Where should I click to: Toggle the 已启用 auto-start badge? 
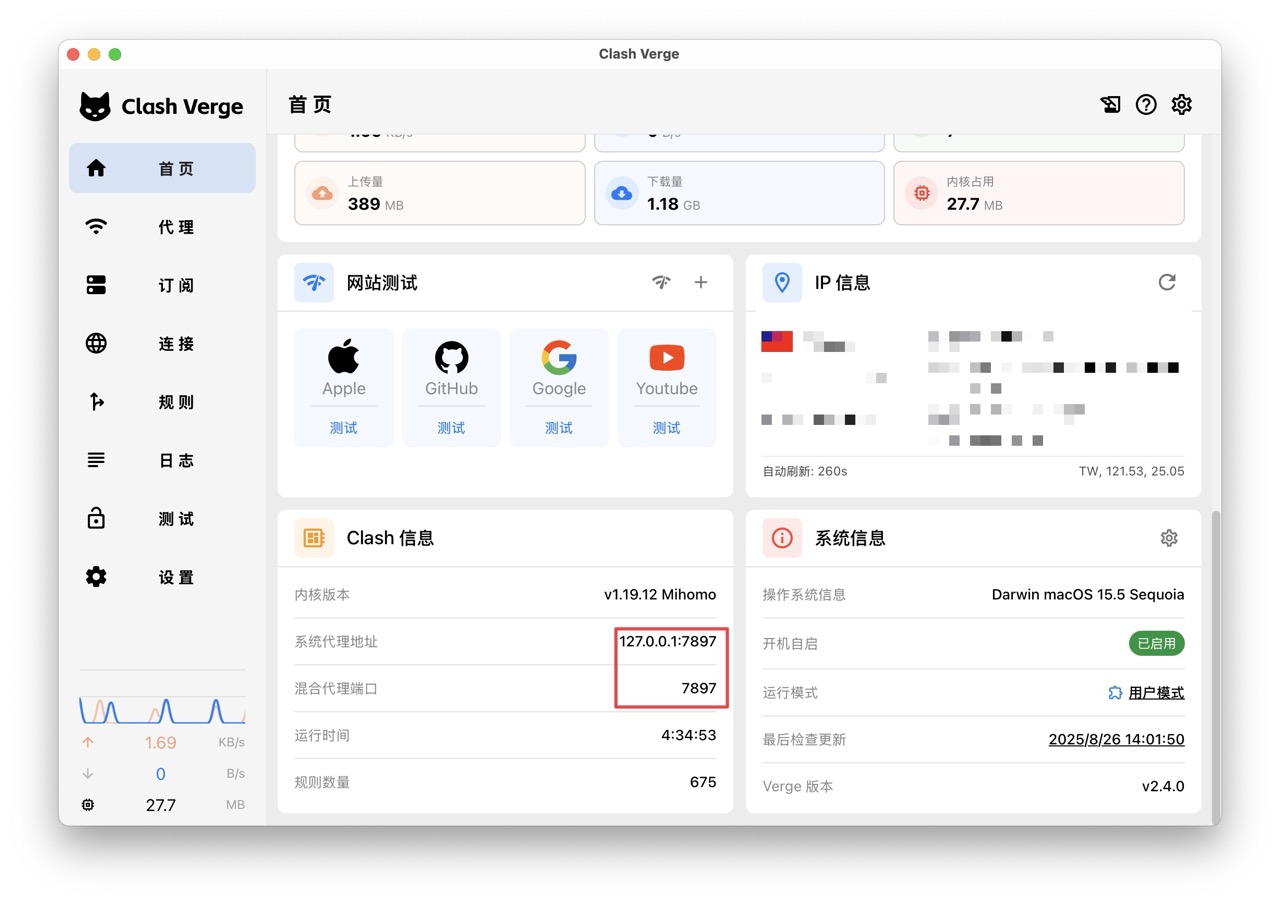pos(1157,643)
